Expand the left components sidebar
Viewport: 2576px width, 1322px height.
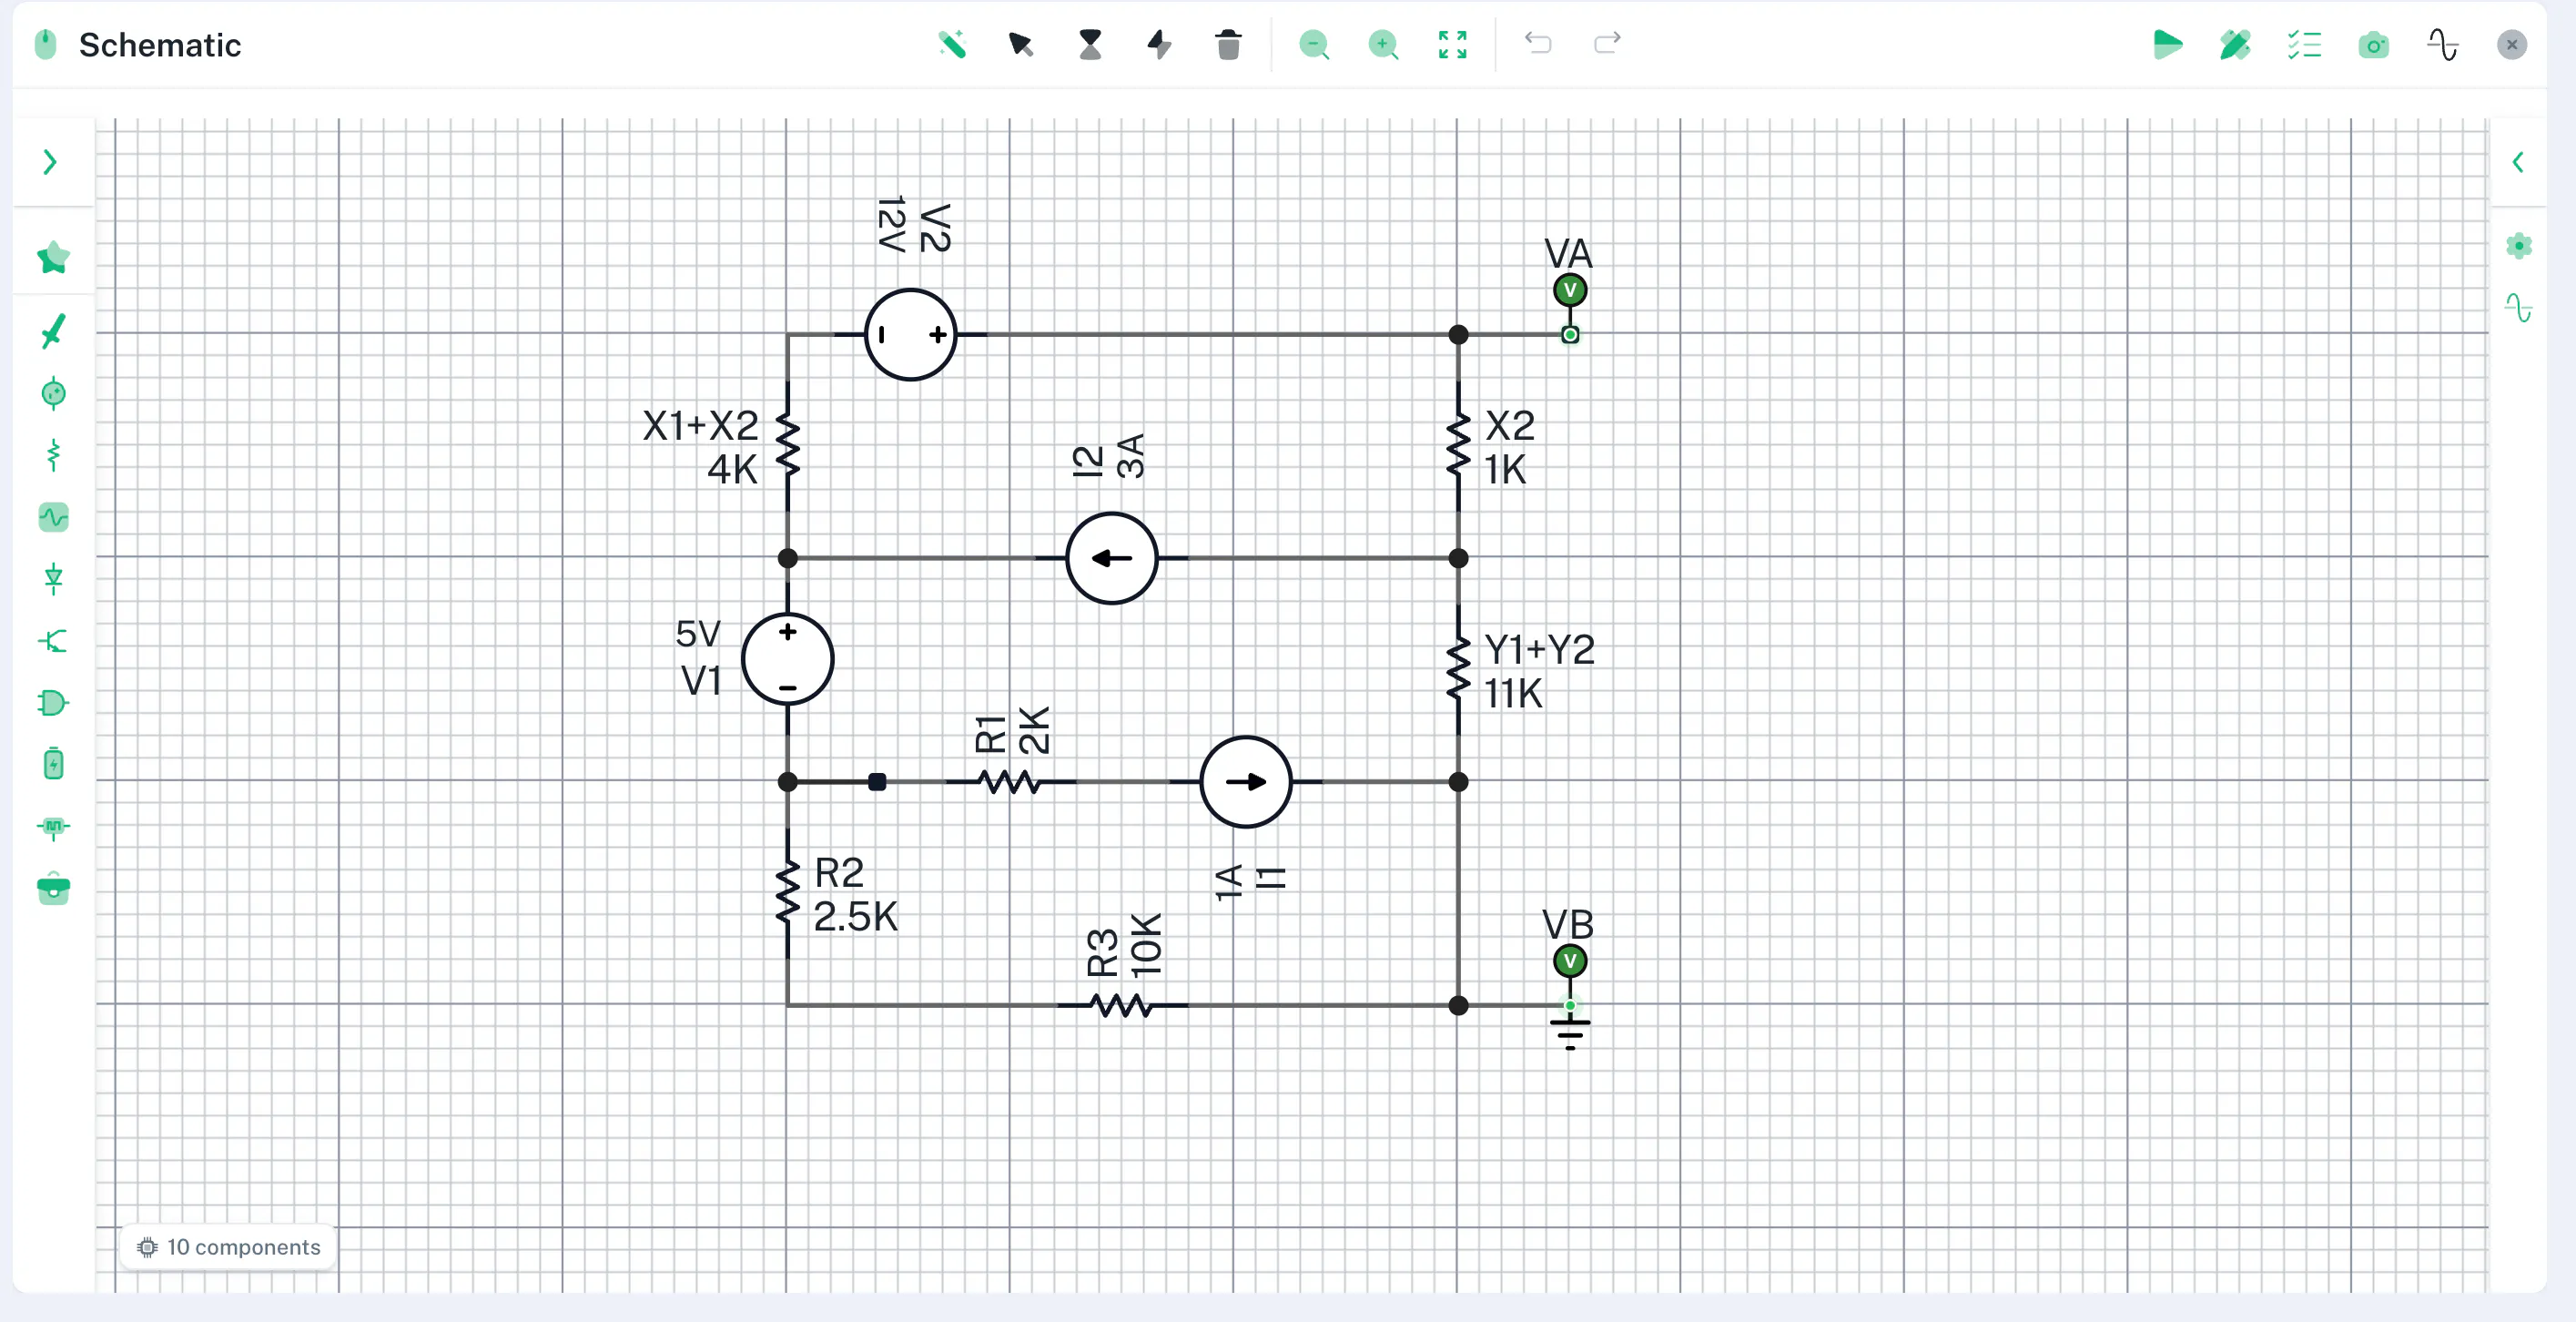click(x=50, y=162)
